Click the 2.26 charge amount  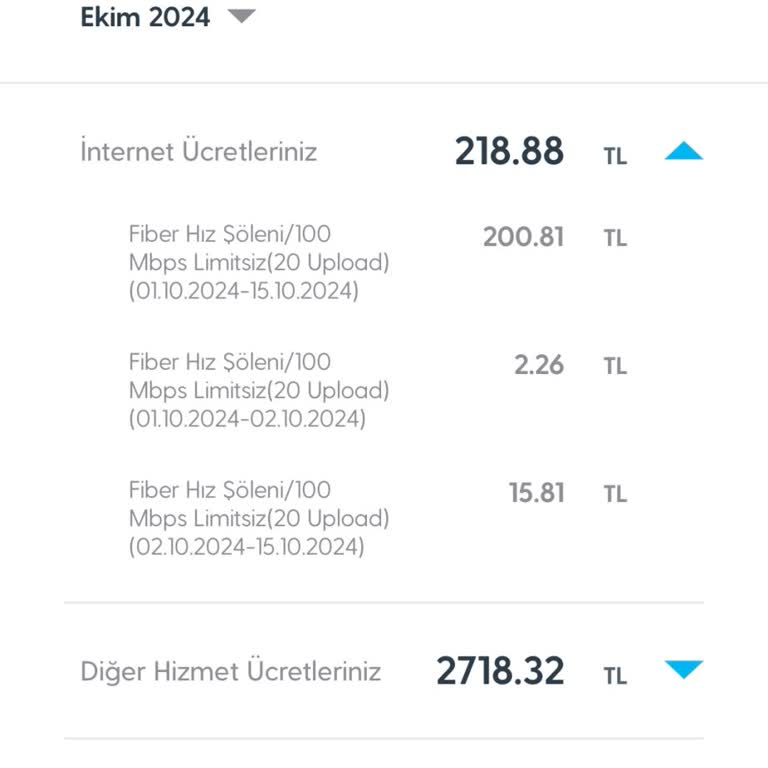[x=539, y=365]
